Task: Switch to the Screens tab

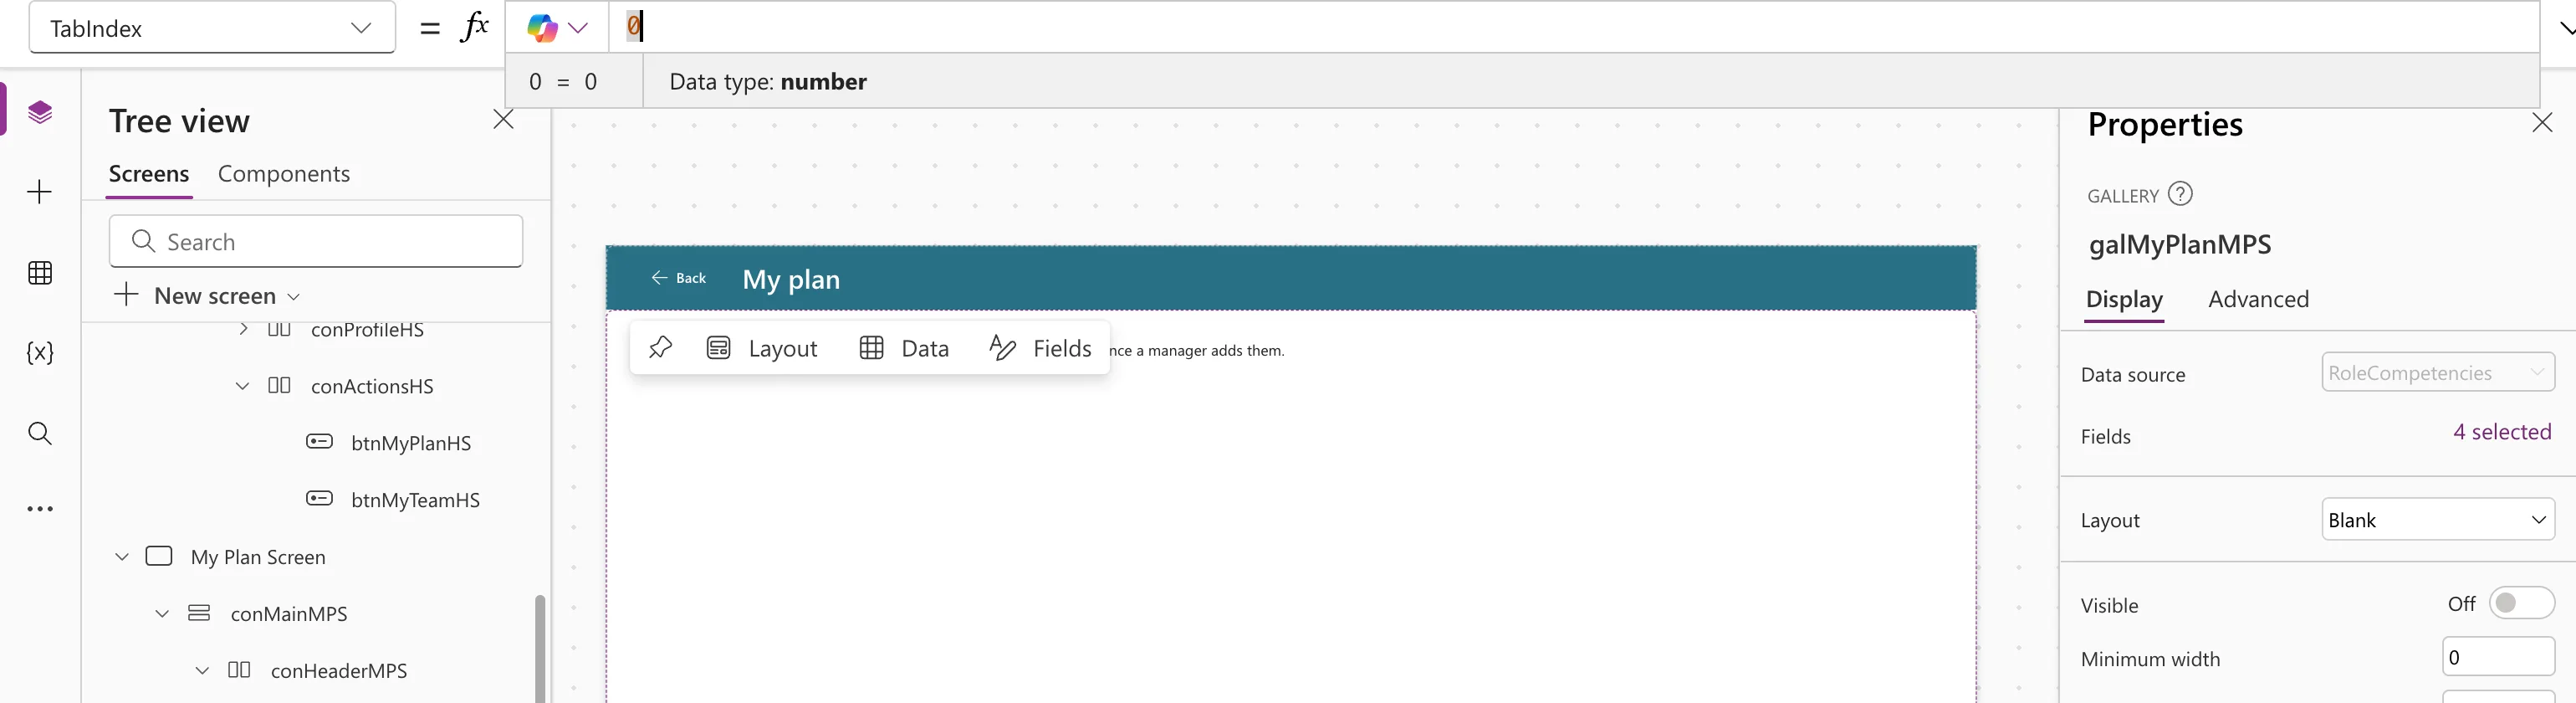Action: click(x=149, y=174)
